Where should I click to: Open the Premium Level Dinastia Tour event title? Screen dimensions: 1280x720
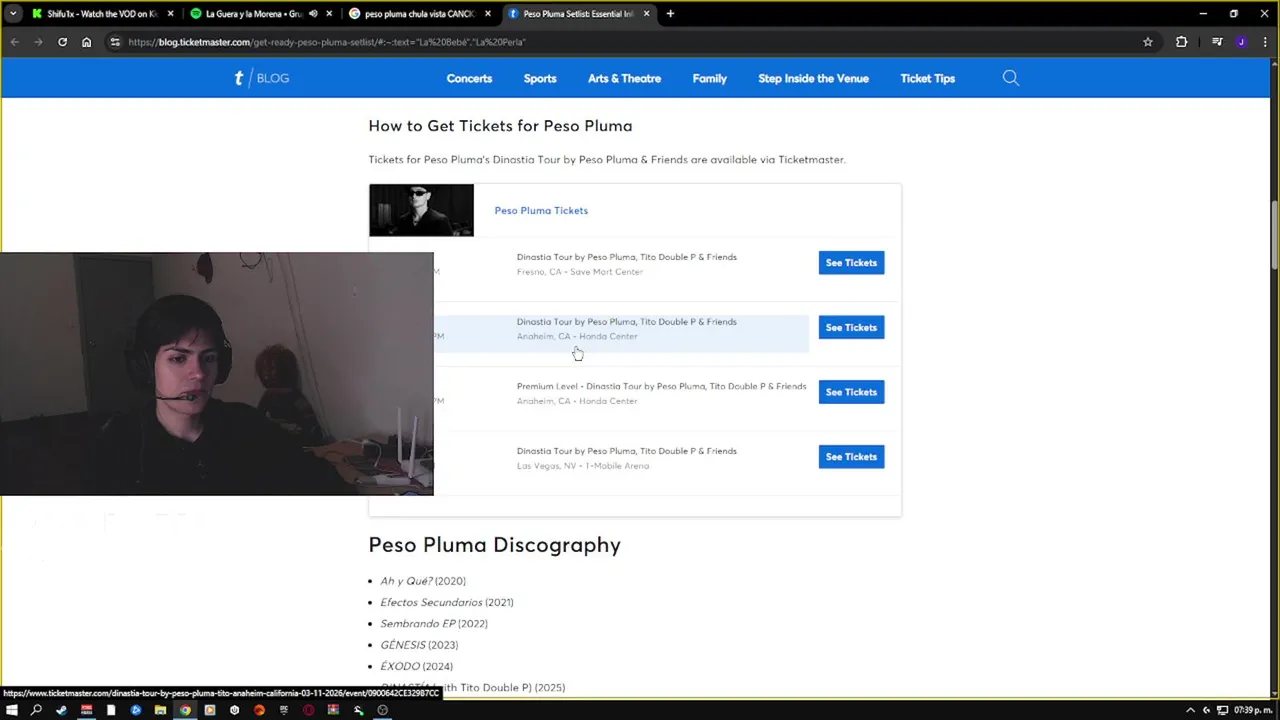[x=661, y=386]
